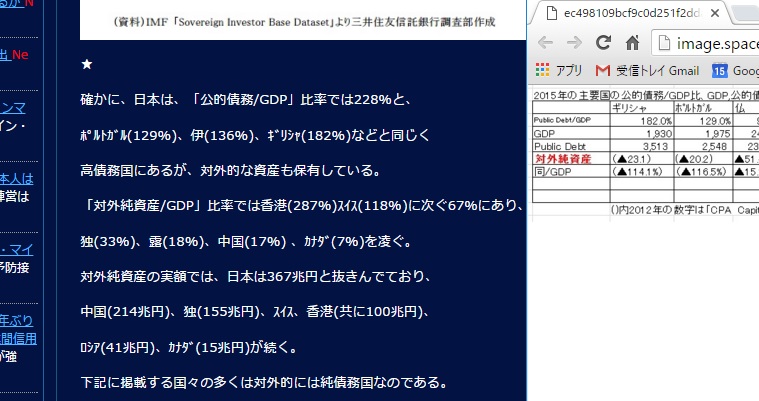Click the page icon inside the address bar
Screen dimensions: 759x401
(x=664, y=44)
